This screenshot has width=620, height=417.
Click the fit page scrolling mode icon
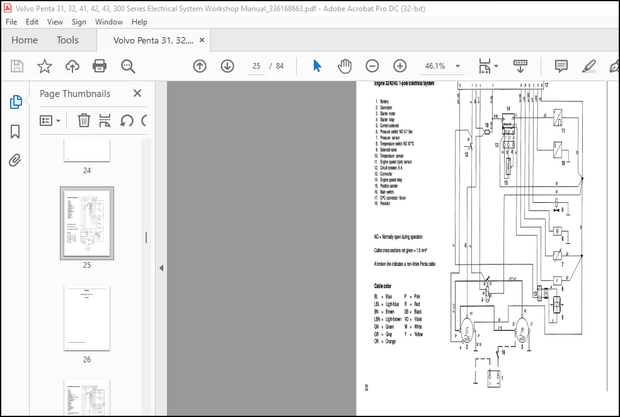[x=485, y=66]
